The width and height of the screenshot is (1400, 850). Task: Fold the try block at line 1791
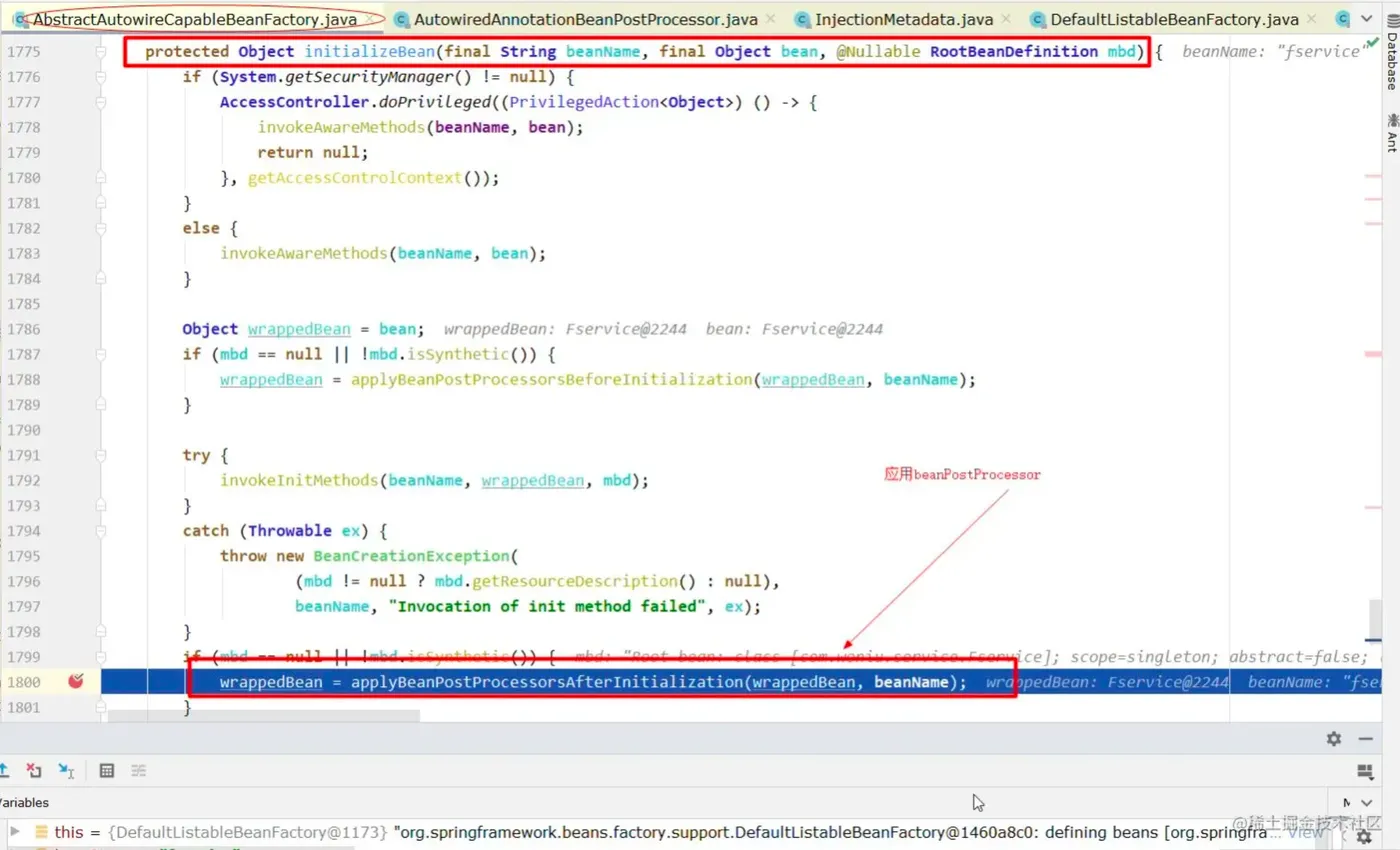(x=101, y=455)
